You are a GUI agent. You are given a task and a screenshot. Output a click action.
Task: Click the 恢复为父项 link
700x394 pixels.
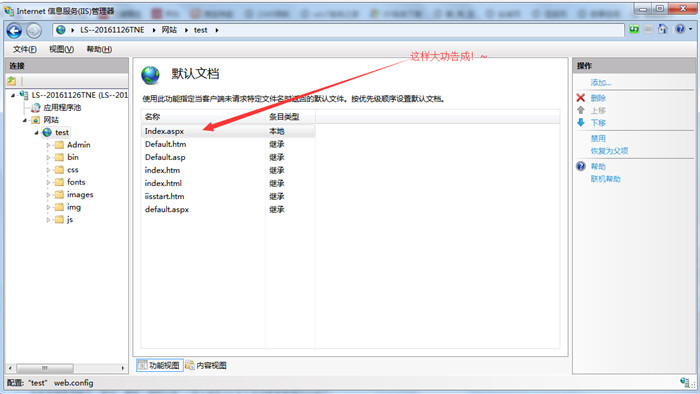pyautogui.click(x=609, y=151)
